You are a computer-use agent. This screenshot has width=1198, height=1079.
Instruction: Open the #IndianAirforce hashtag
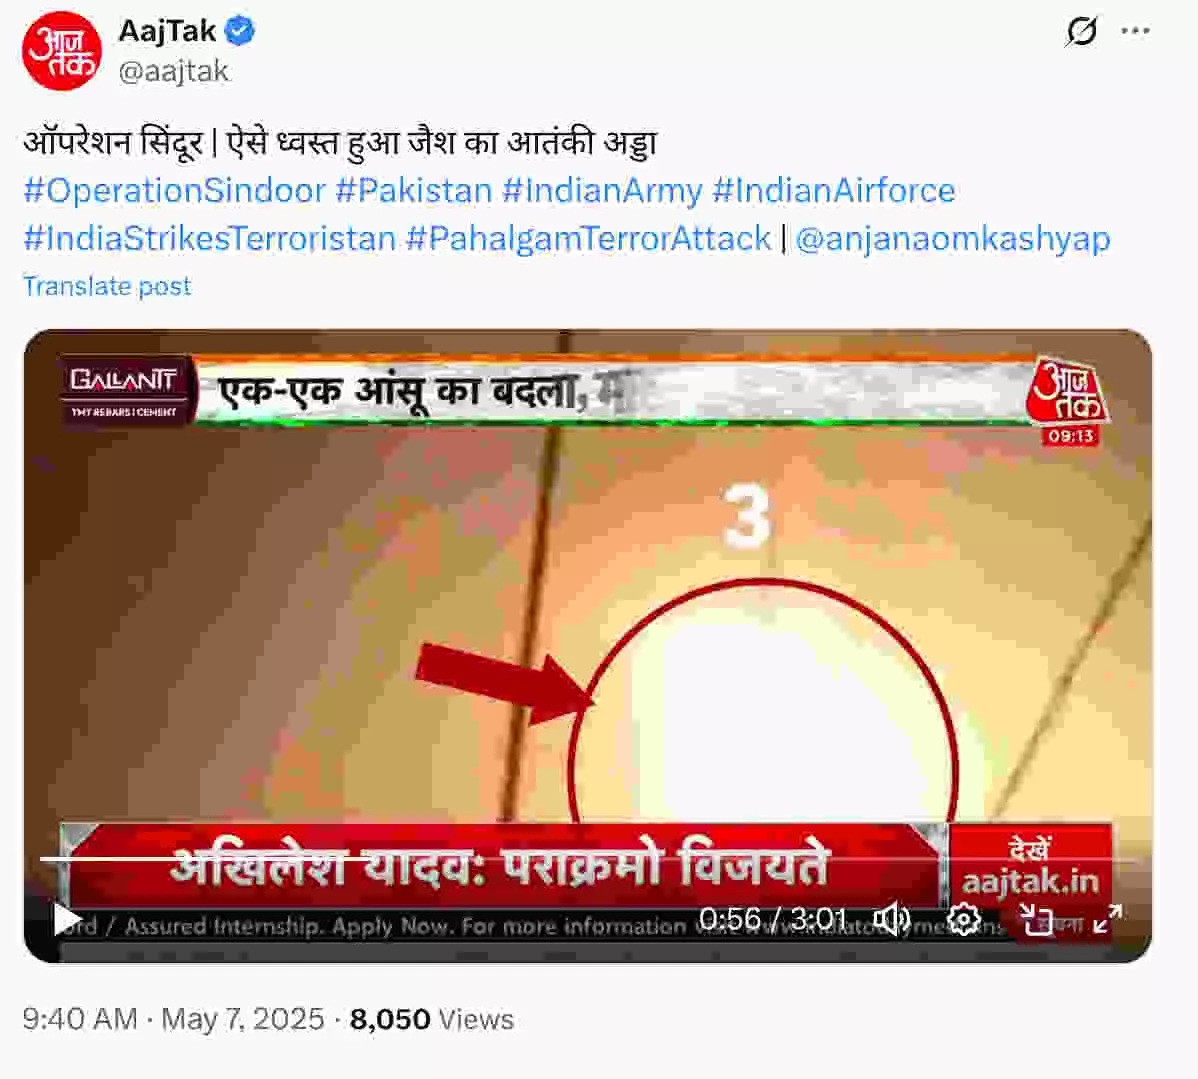pos(834,190)
